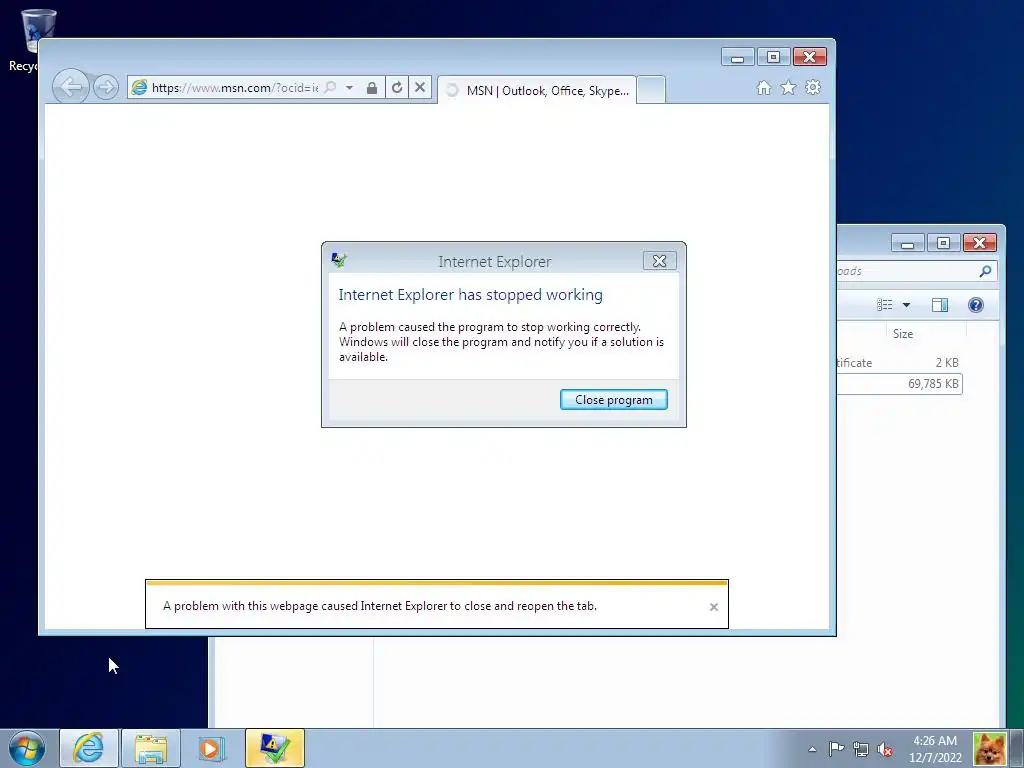Open a new tab in Internet Explorer
This screenshot has width=1024, height=768.
pos(650,90)
